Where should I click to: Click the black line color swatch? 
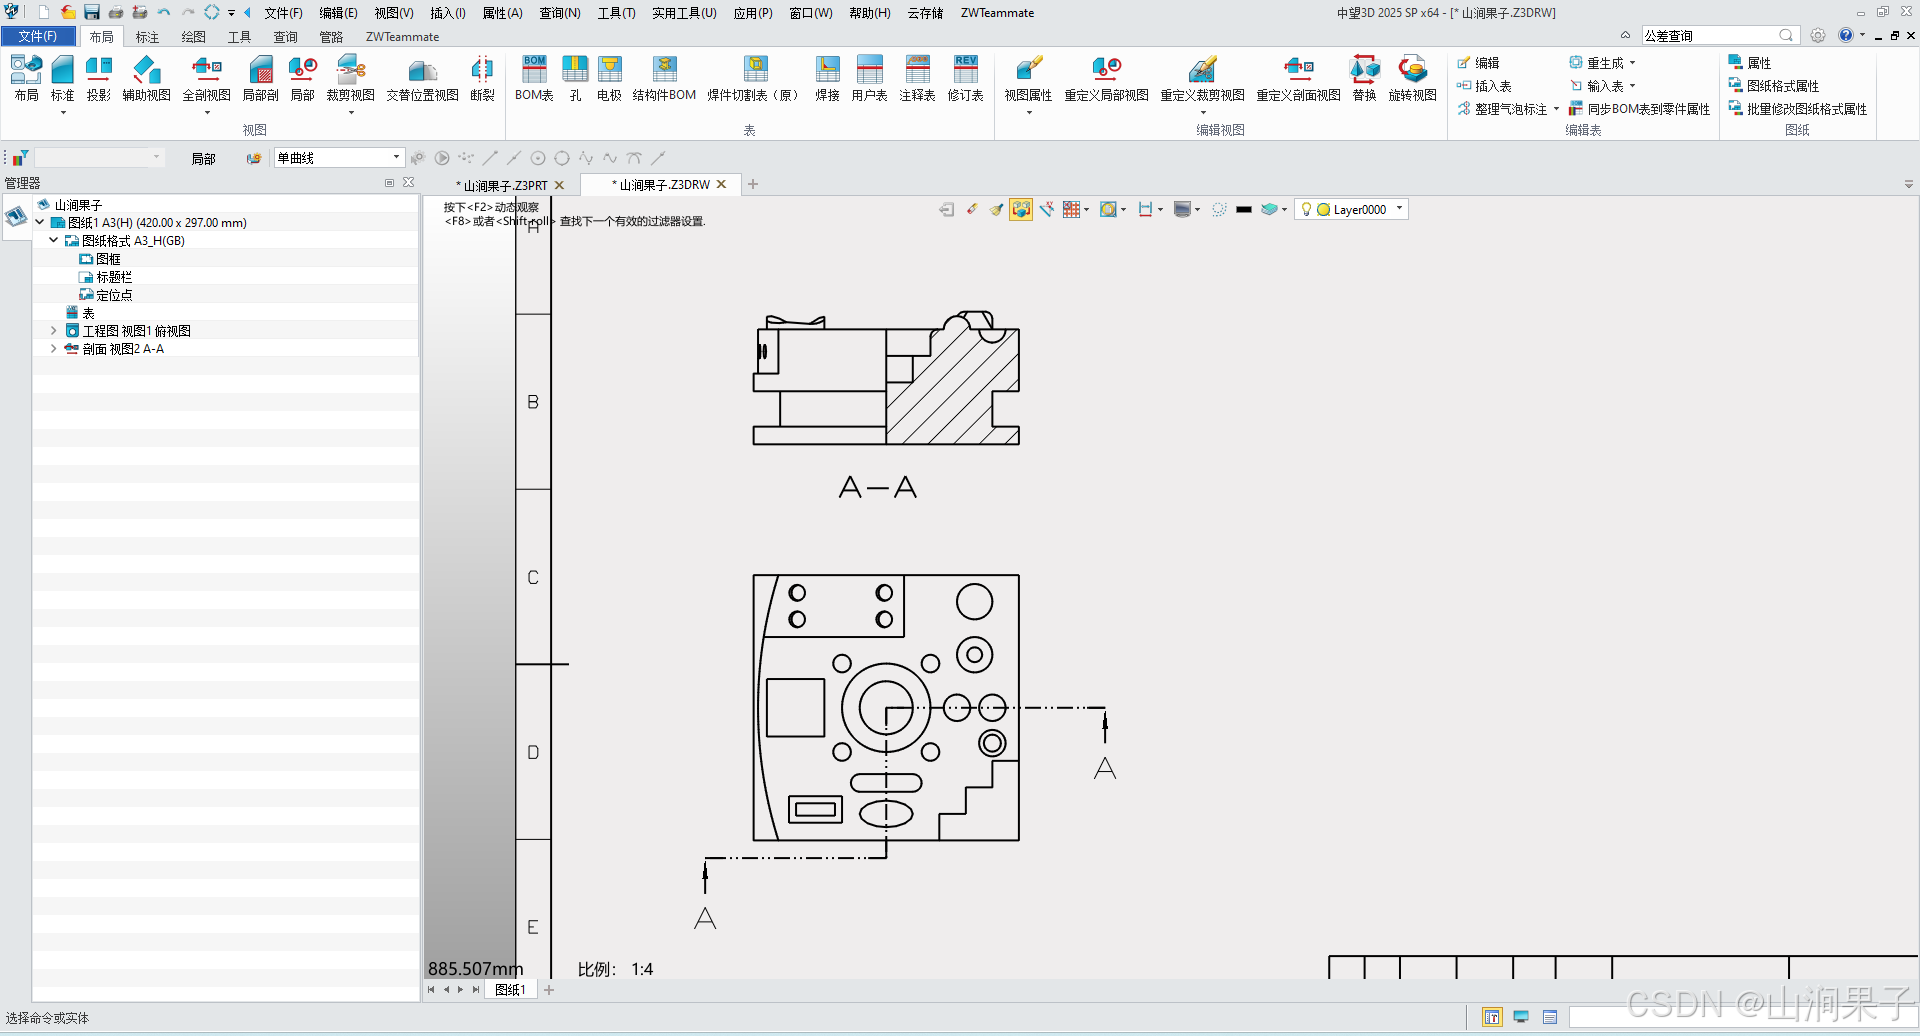(1244, 210)
